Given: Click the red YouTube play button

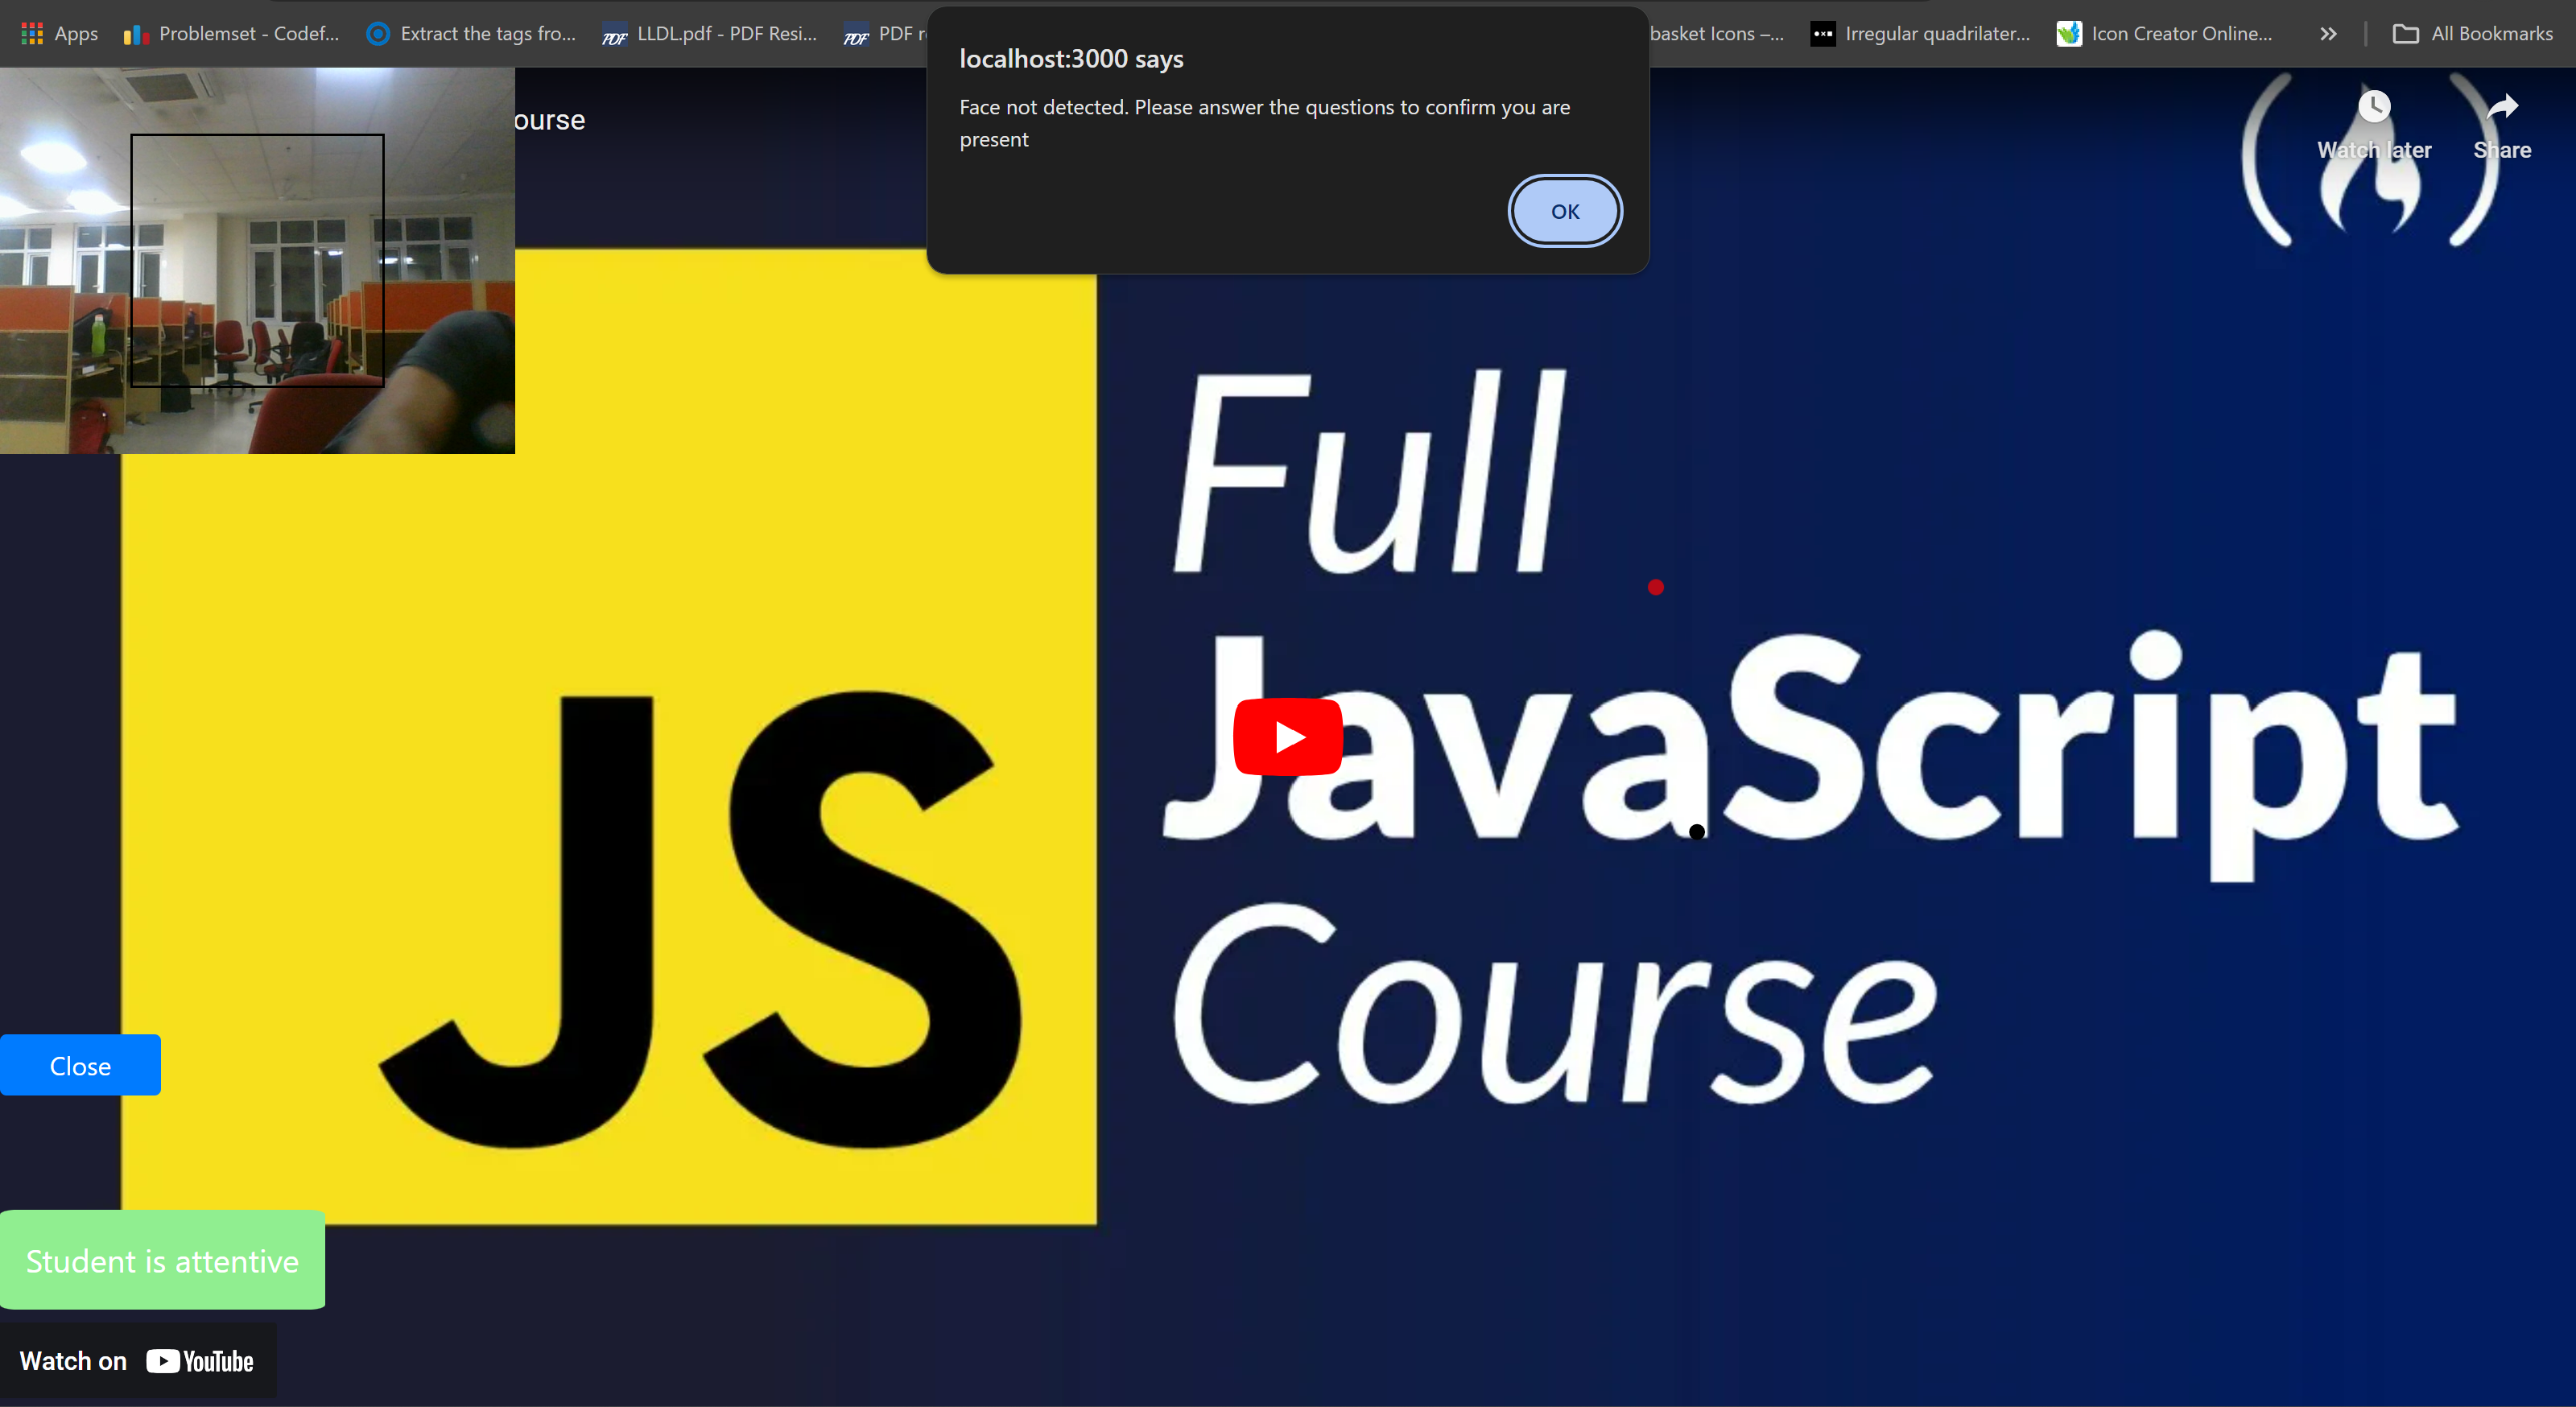Looking at the screenshot, I should point(1288,737).
